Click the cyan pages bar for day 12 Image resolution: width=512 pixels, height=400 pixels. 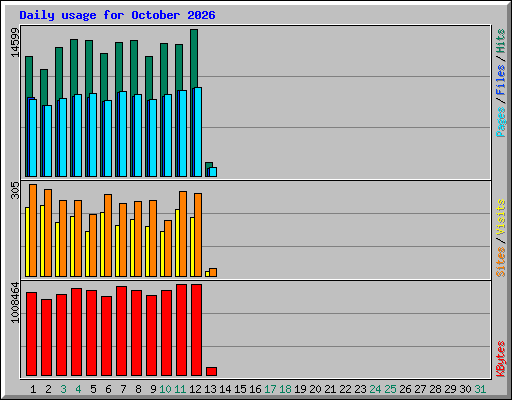[x=198, y=132]
